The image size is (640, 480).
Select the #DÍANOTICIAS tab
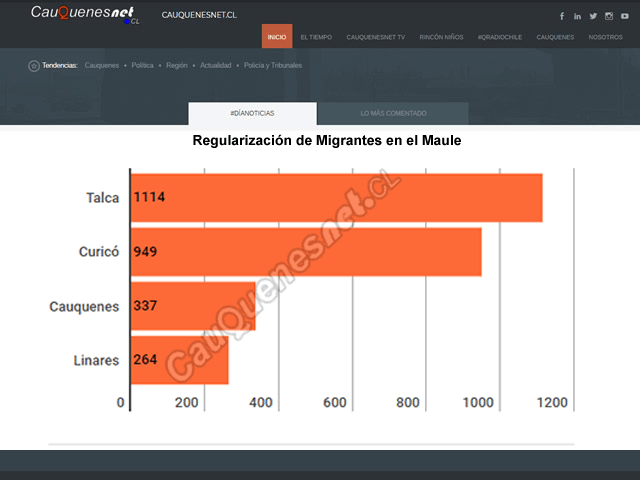252,113
